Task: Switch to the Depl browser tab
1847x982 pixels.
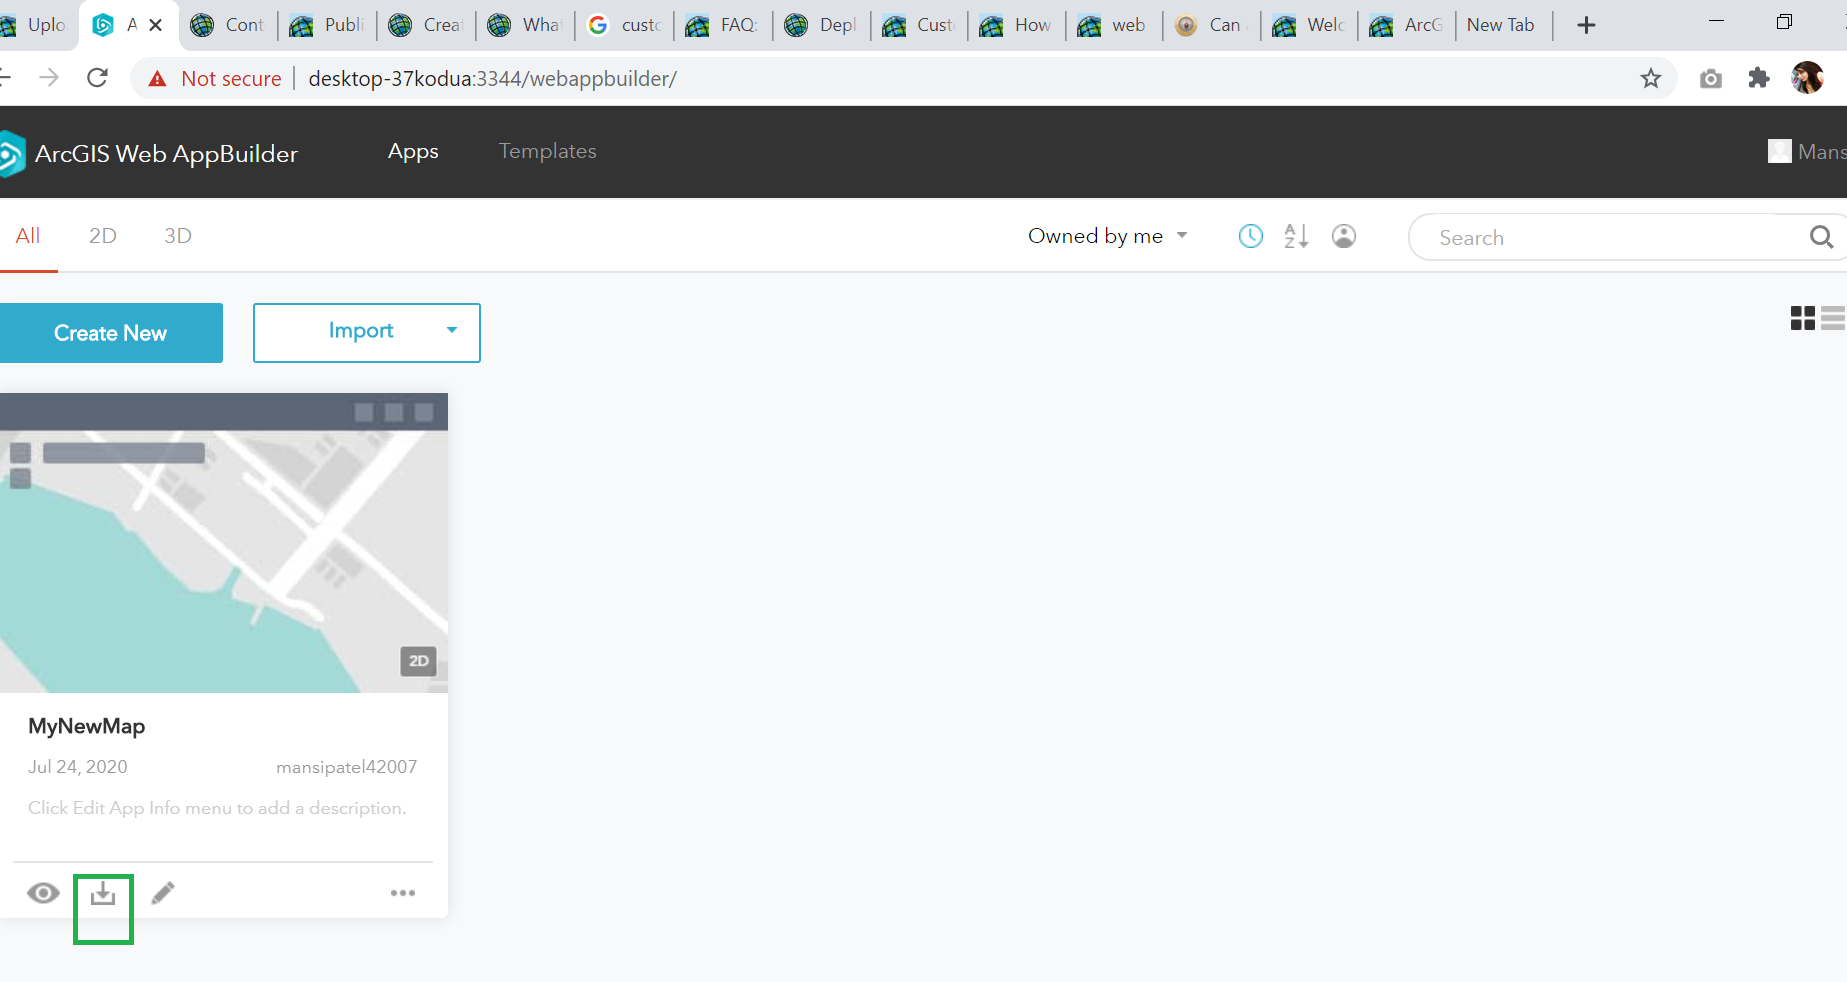Action: click(x=821, y=25)
